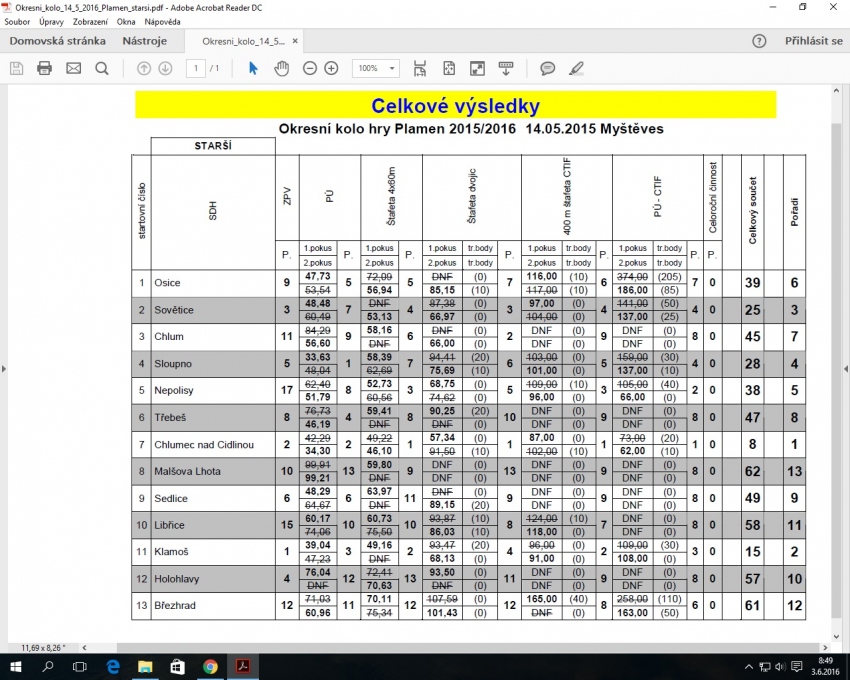Open the Action Center notifications icon
Viewport: 850px width, 680px height.
[x=797, y=666]
